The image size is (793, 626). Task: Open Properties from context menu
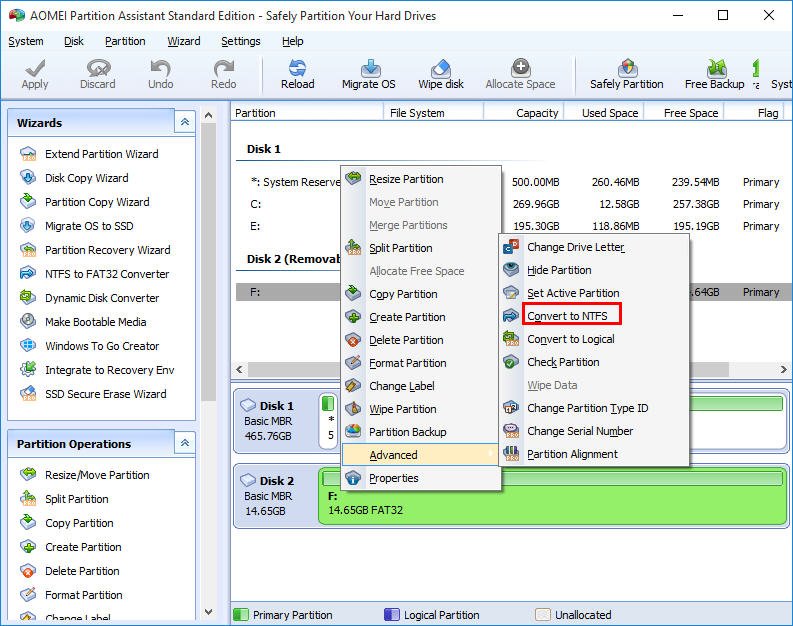click(x=421, y=478)
